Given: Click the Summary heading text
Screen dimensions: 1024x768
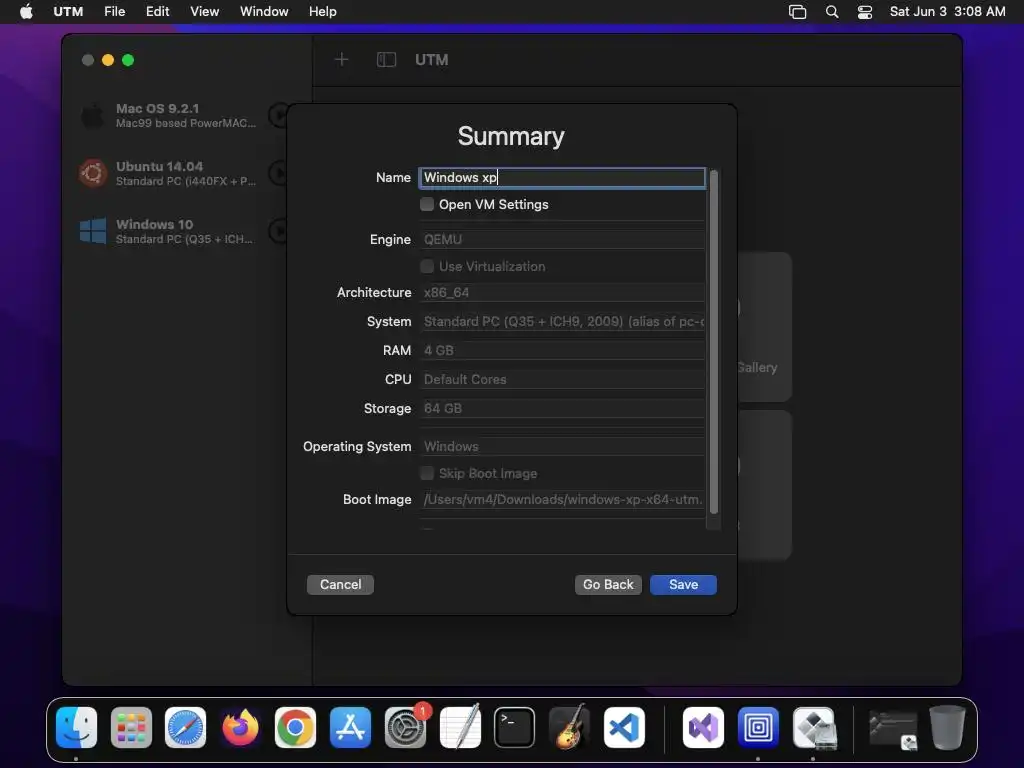Looking at the screenshot, I should [511, 136].
